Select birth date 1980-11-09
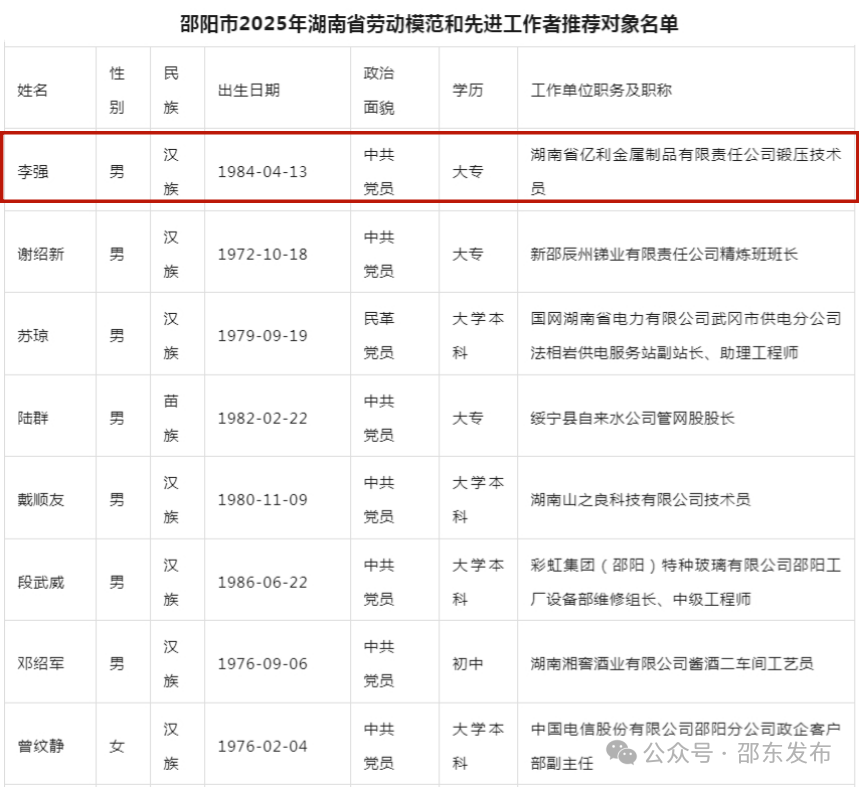 (262, 499)
